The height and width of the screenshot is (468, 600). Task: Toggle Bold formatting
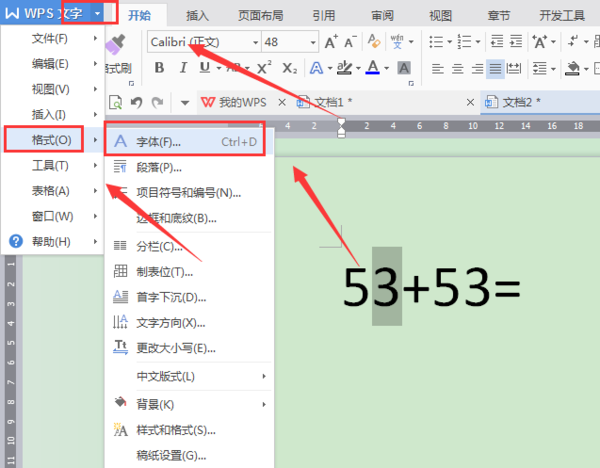(159, 68)
